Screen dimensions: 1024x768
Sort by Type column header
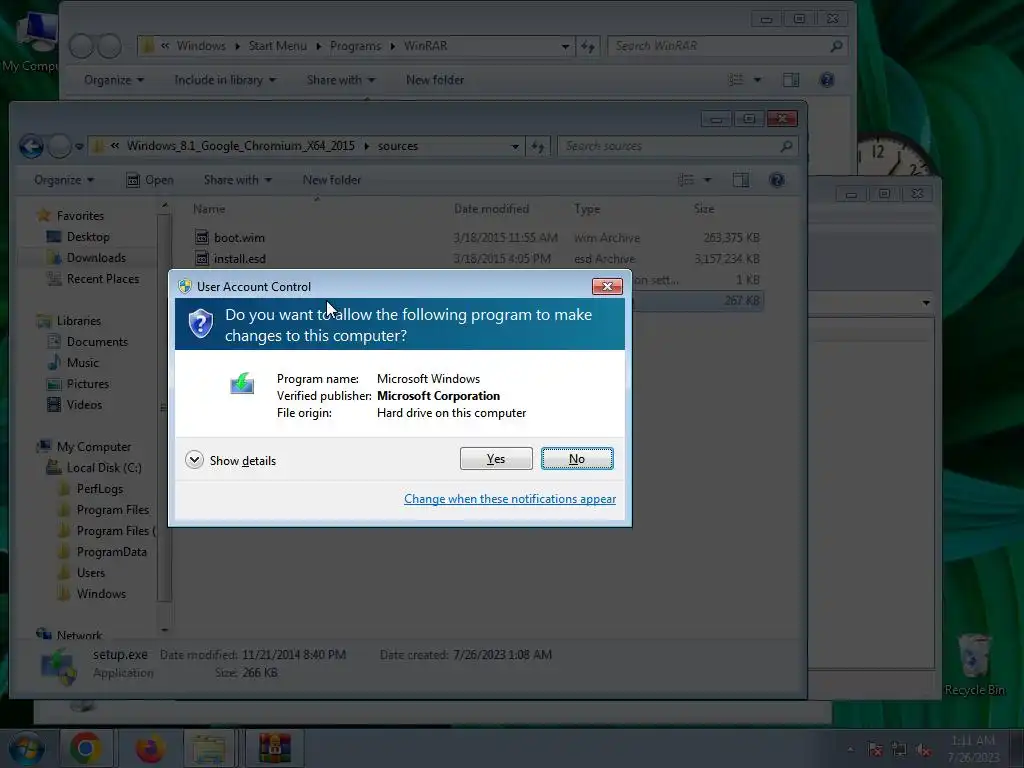[x=586, y=209]
